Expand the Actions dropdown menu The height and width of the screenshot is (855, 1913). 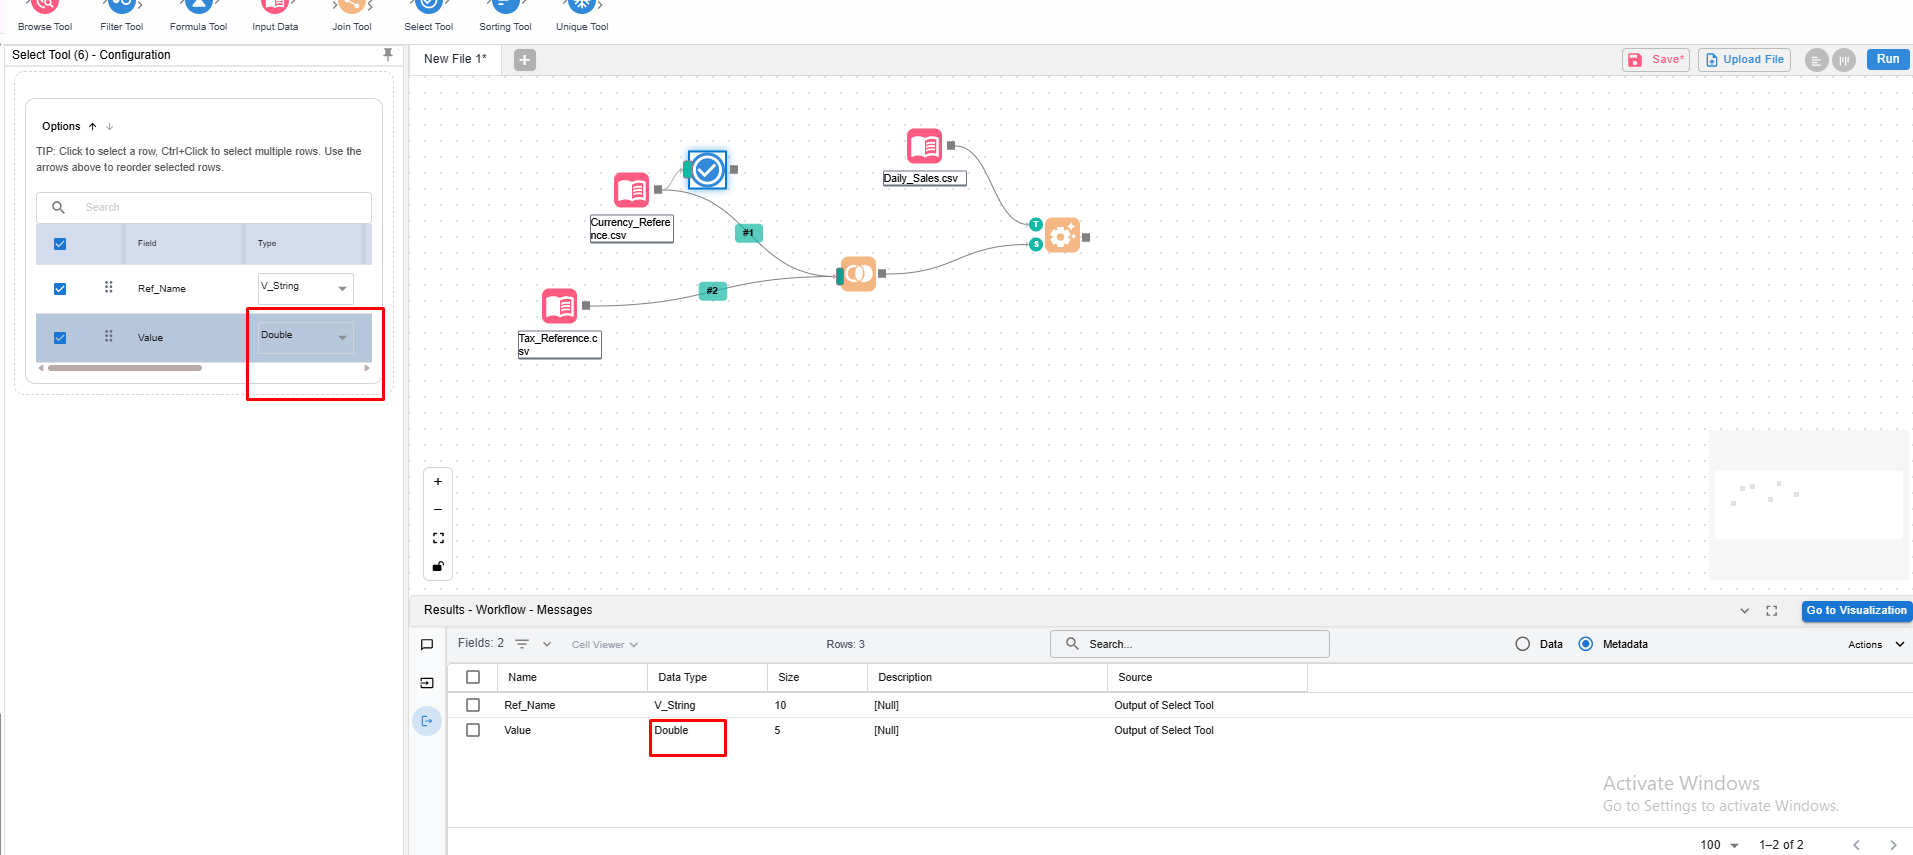pos(1875,645)
